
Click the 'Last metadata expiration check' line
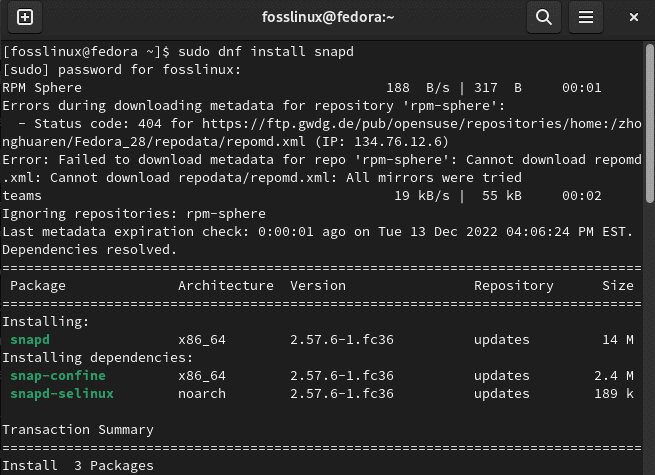tap(318, 232)
